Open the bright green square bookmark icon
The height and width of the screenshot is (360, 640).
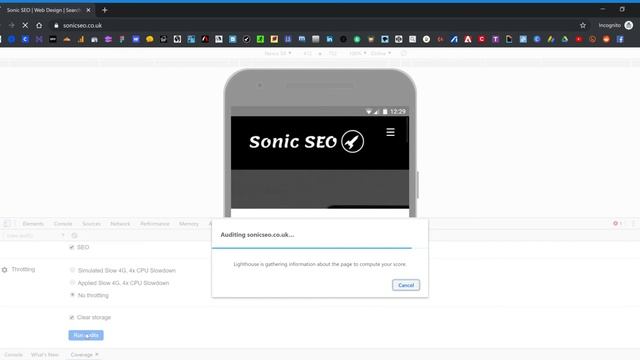260,39
